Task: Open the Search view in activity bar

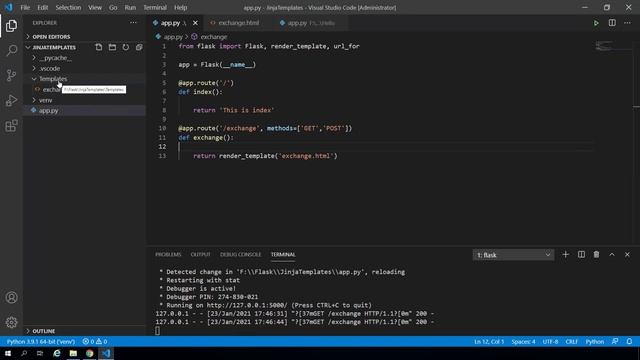Action: tap(11, 51)
